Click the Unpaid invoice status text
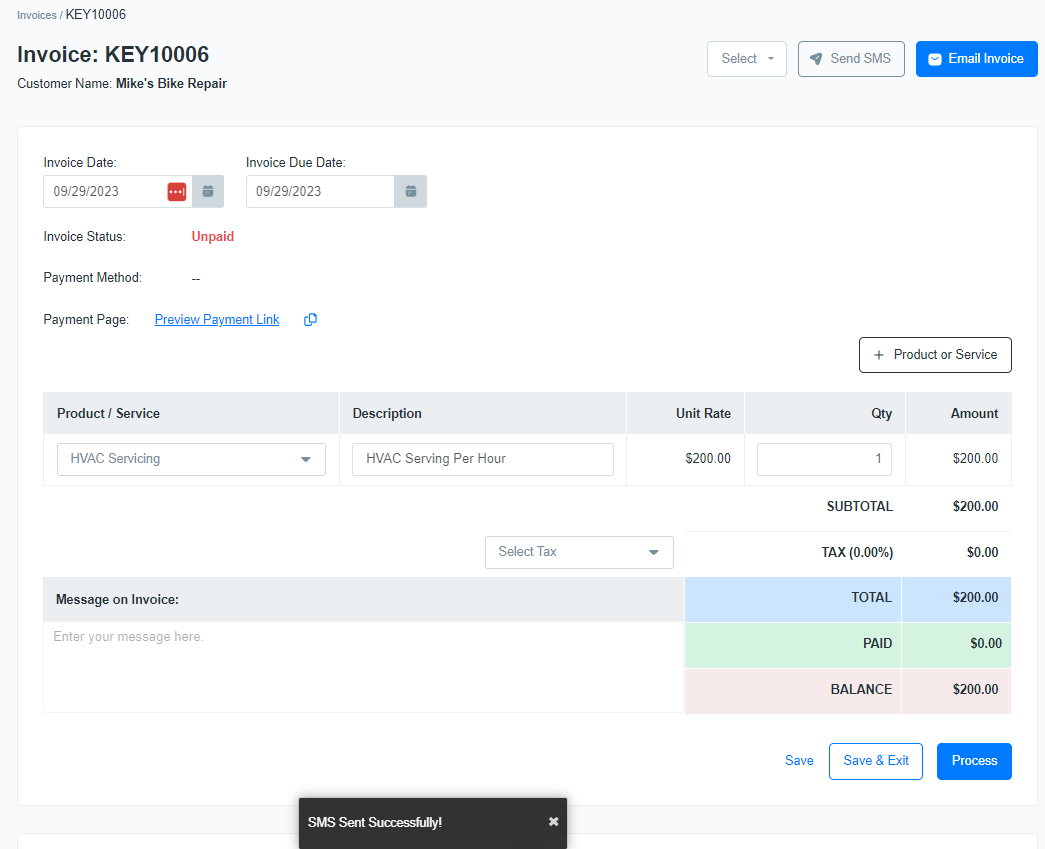Image resolution: width=1045 pixels, height=849 pixels. pyautogui.click(x=213, y=237)
